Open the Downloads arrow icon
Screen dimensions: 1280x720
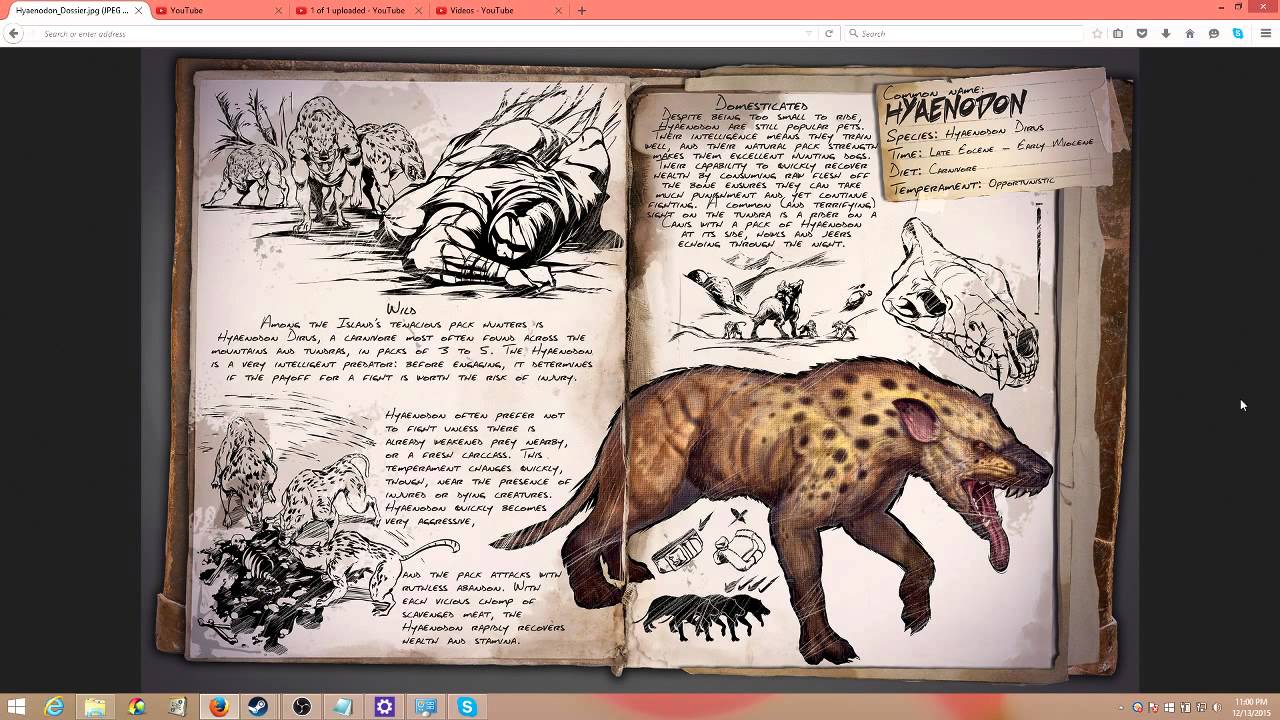(x=1166, y=33)
